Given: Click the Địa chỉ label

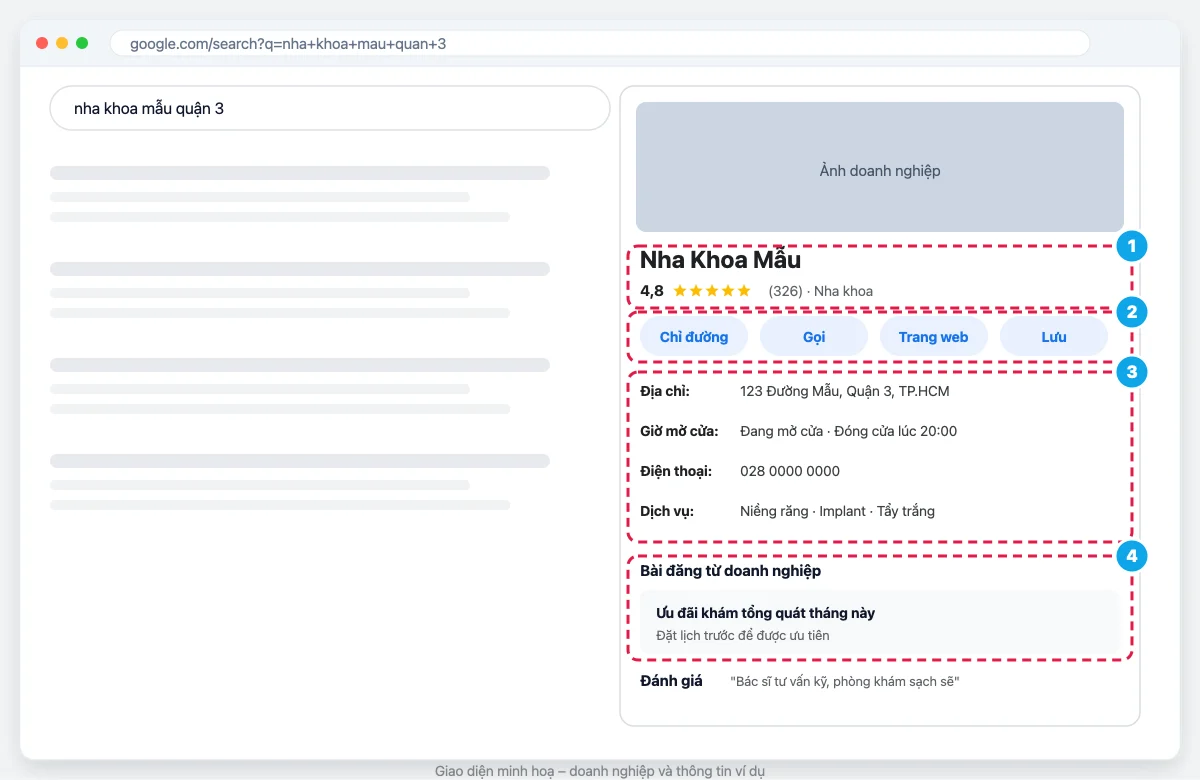Looking at the screenshot, I should (665, 391).
